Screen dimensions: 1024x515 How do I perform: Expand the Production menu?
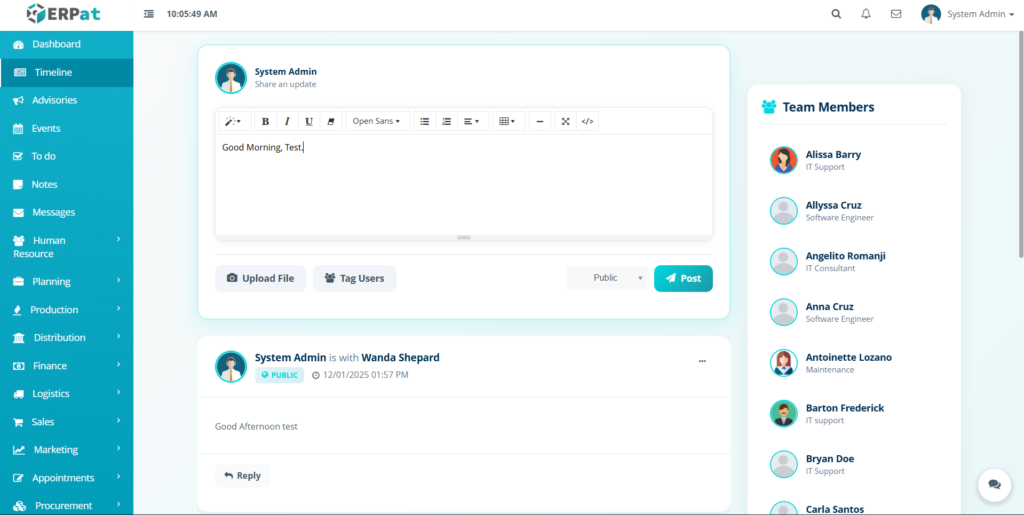pos(67,310)
